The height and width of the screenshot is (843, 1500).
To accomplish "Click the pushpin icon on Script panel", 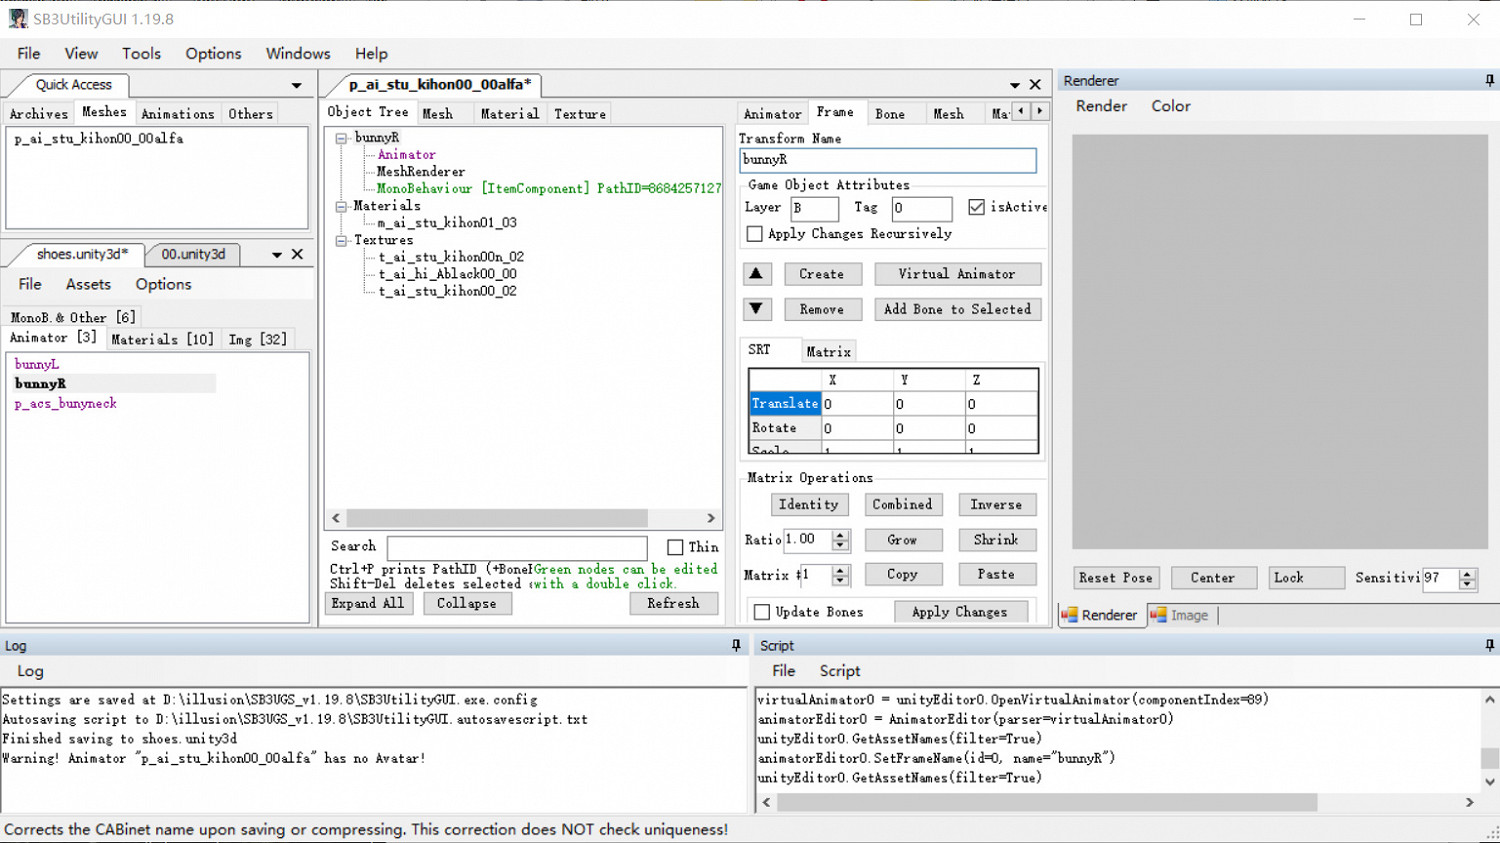I will pos(1489,646).
